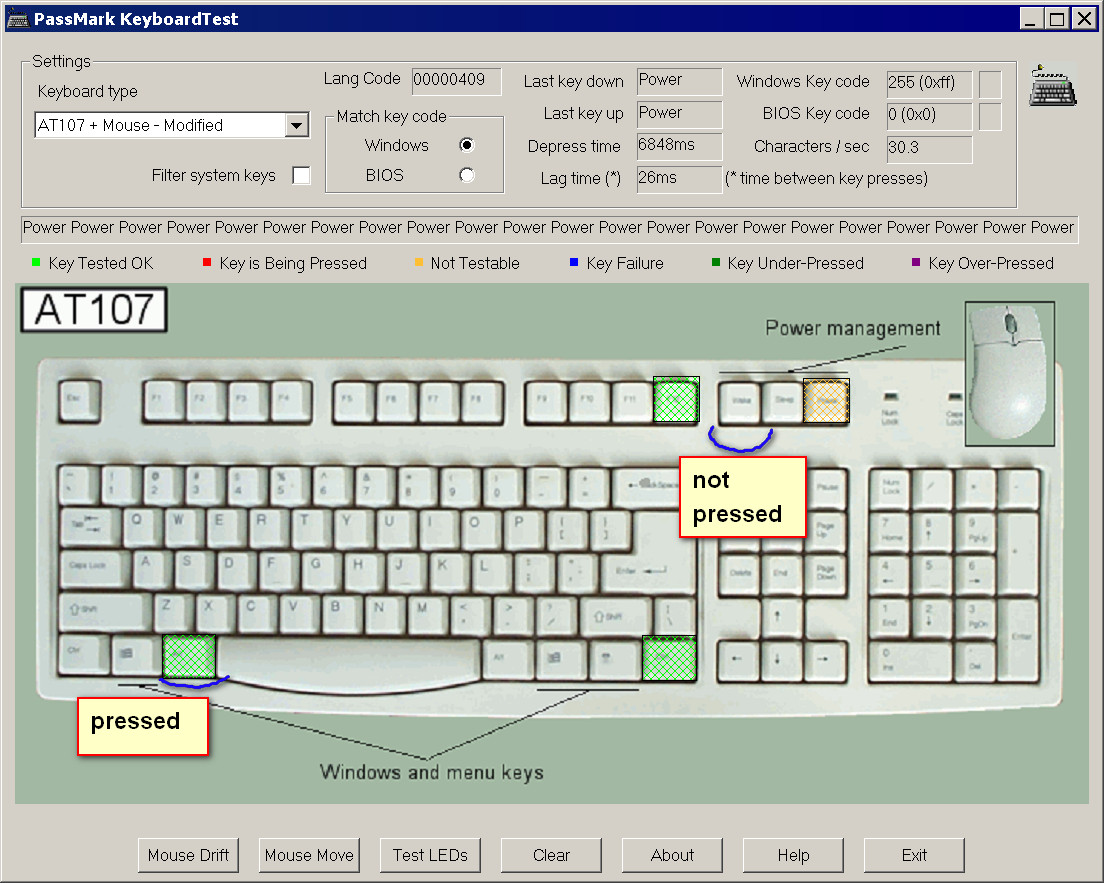Screen dimensions: 1104x883
Task: Open the About dialog
Action: (672, 855)
